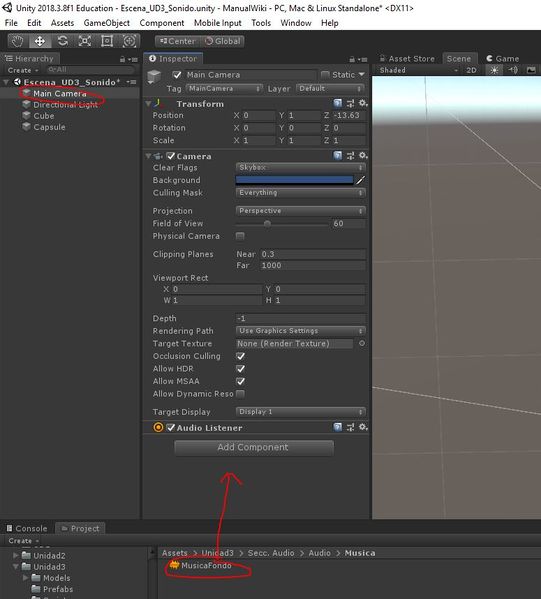Screen dimensions: 541x599
Task: Open Transform component gear menu
Action: pos(363,103)
